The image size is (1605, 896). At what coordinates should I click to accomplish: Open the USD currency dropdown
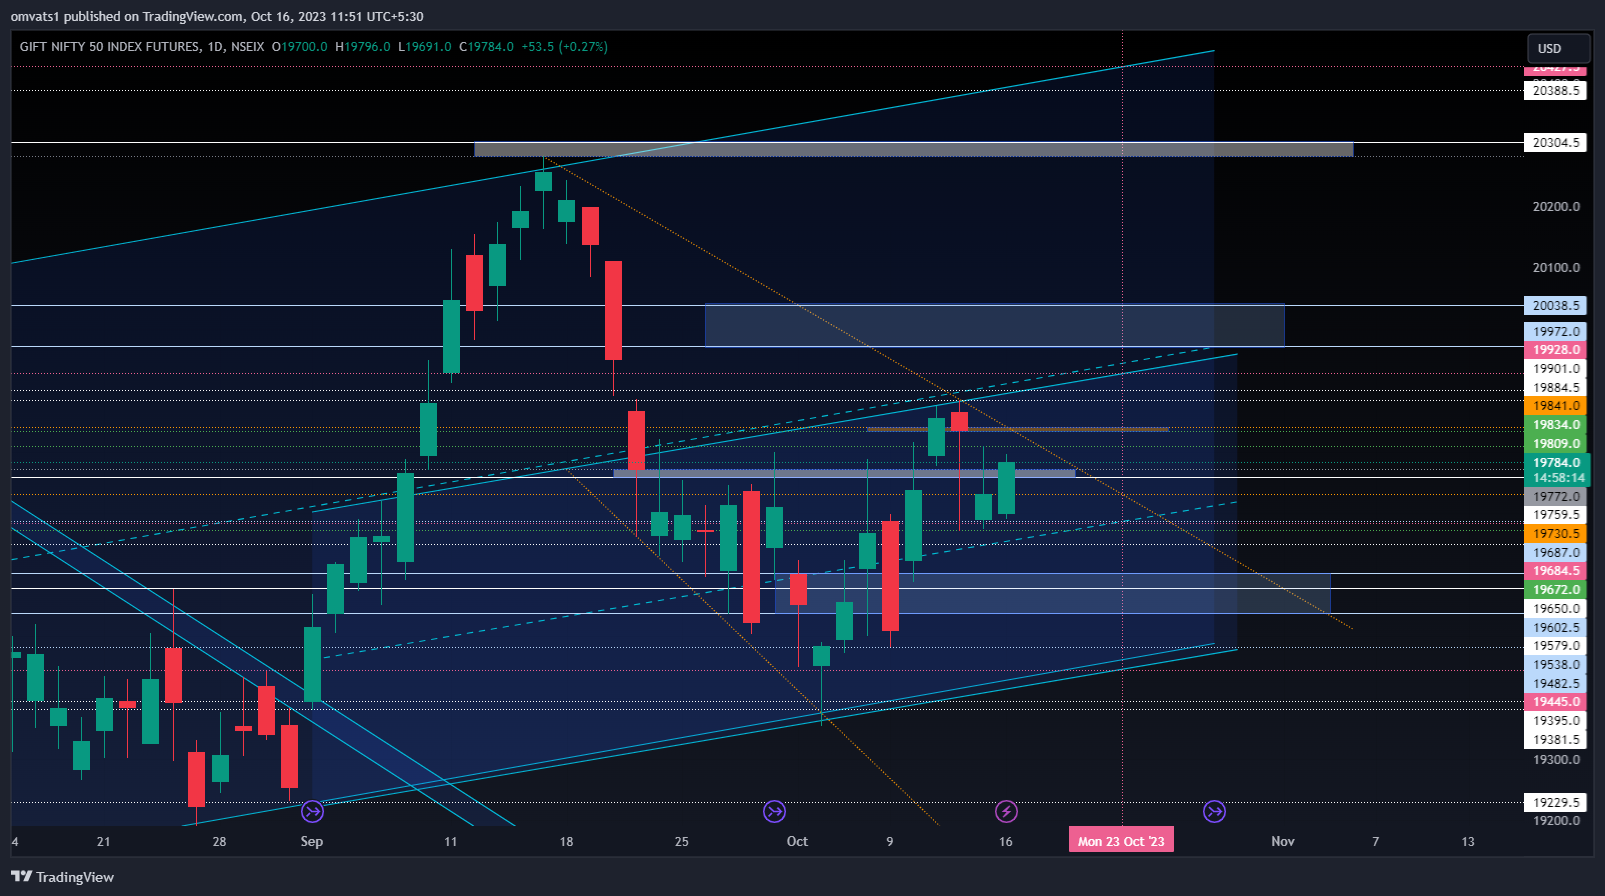coord(1558,48)
